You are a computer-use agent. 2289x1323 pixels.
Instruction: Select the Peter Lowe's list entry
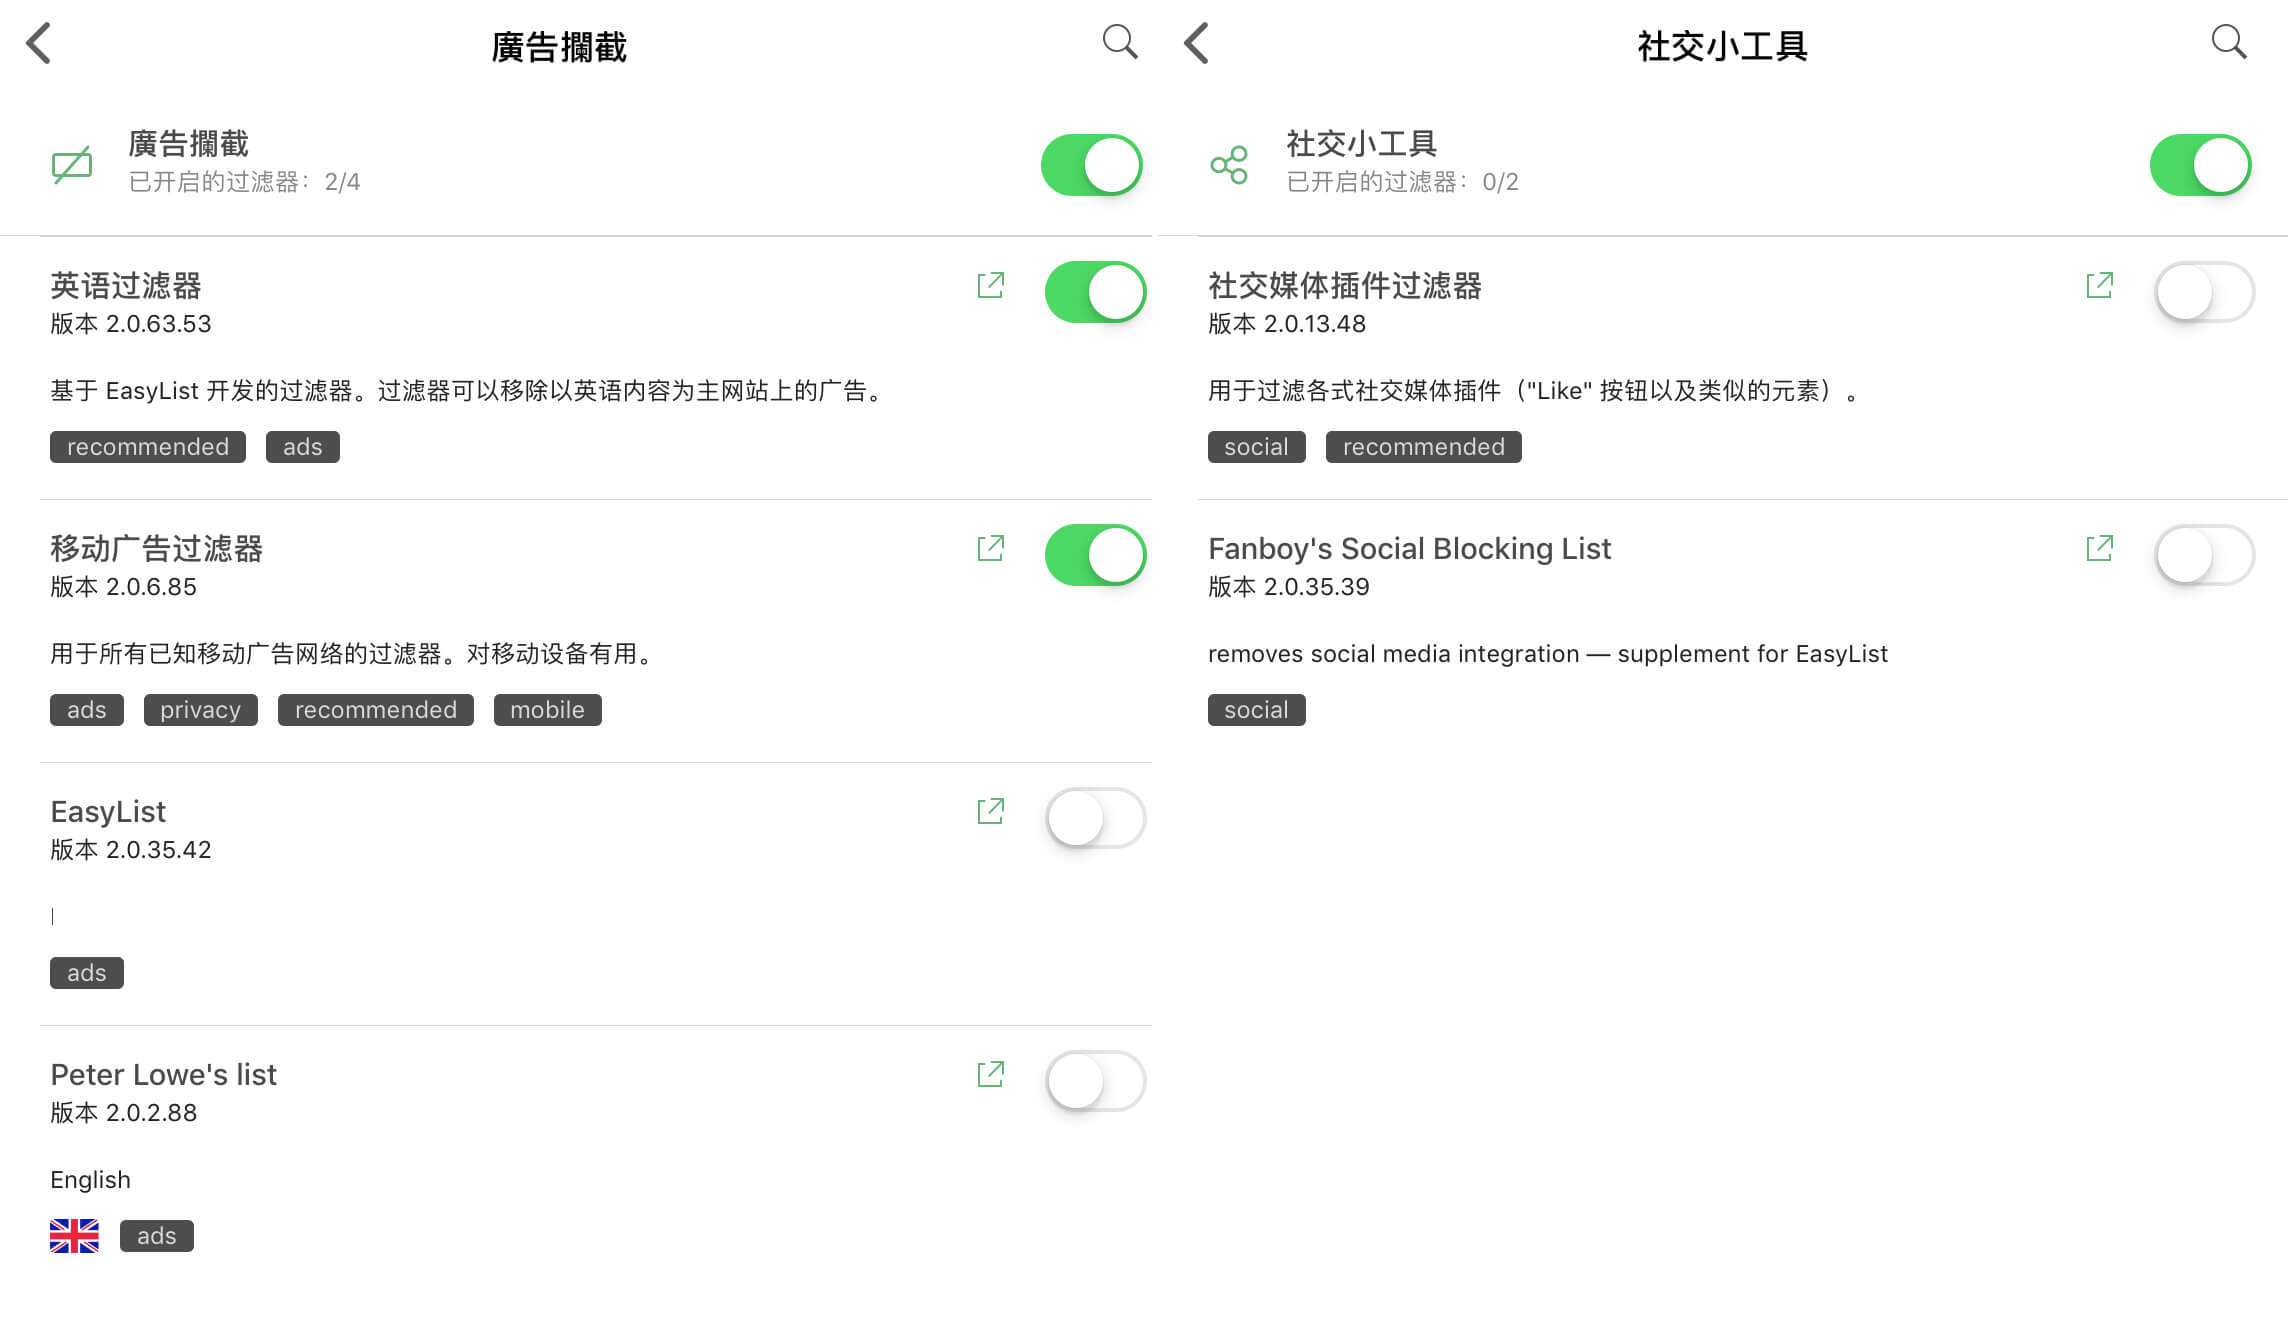163,1074
